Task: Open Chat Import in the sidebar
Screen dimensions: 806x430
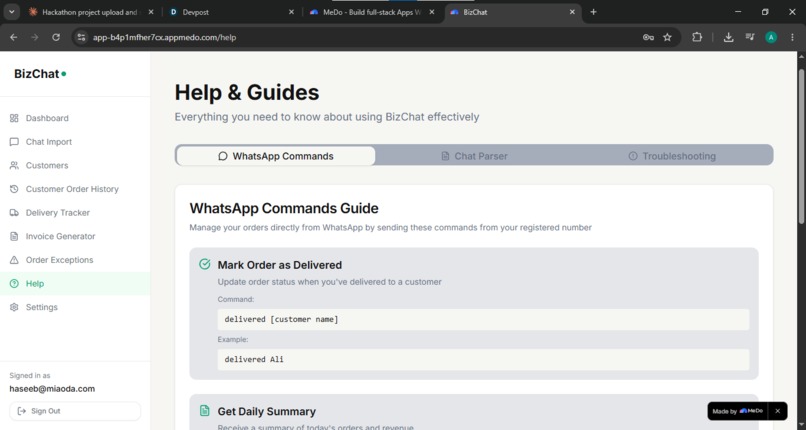Action: [x=75, y=142]
